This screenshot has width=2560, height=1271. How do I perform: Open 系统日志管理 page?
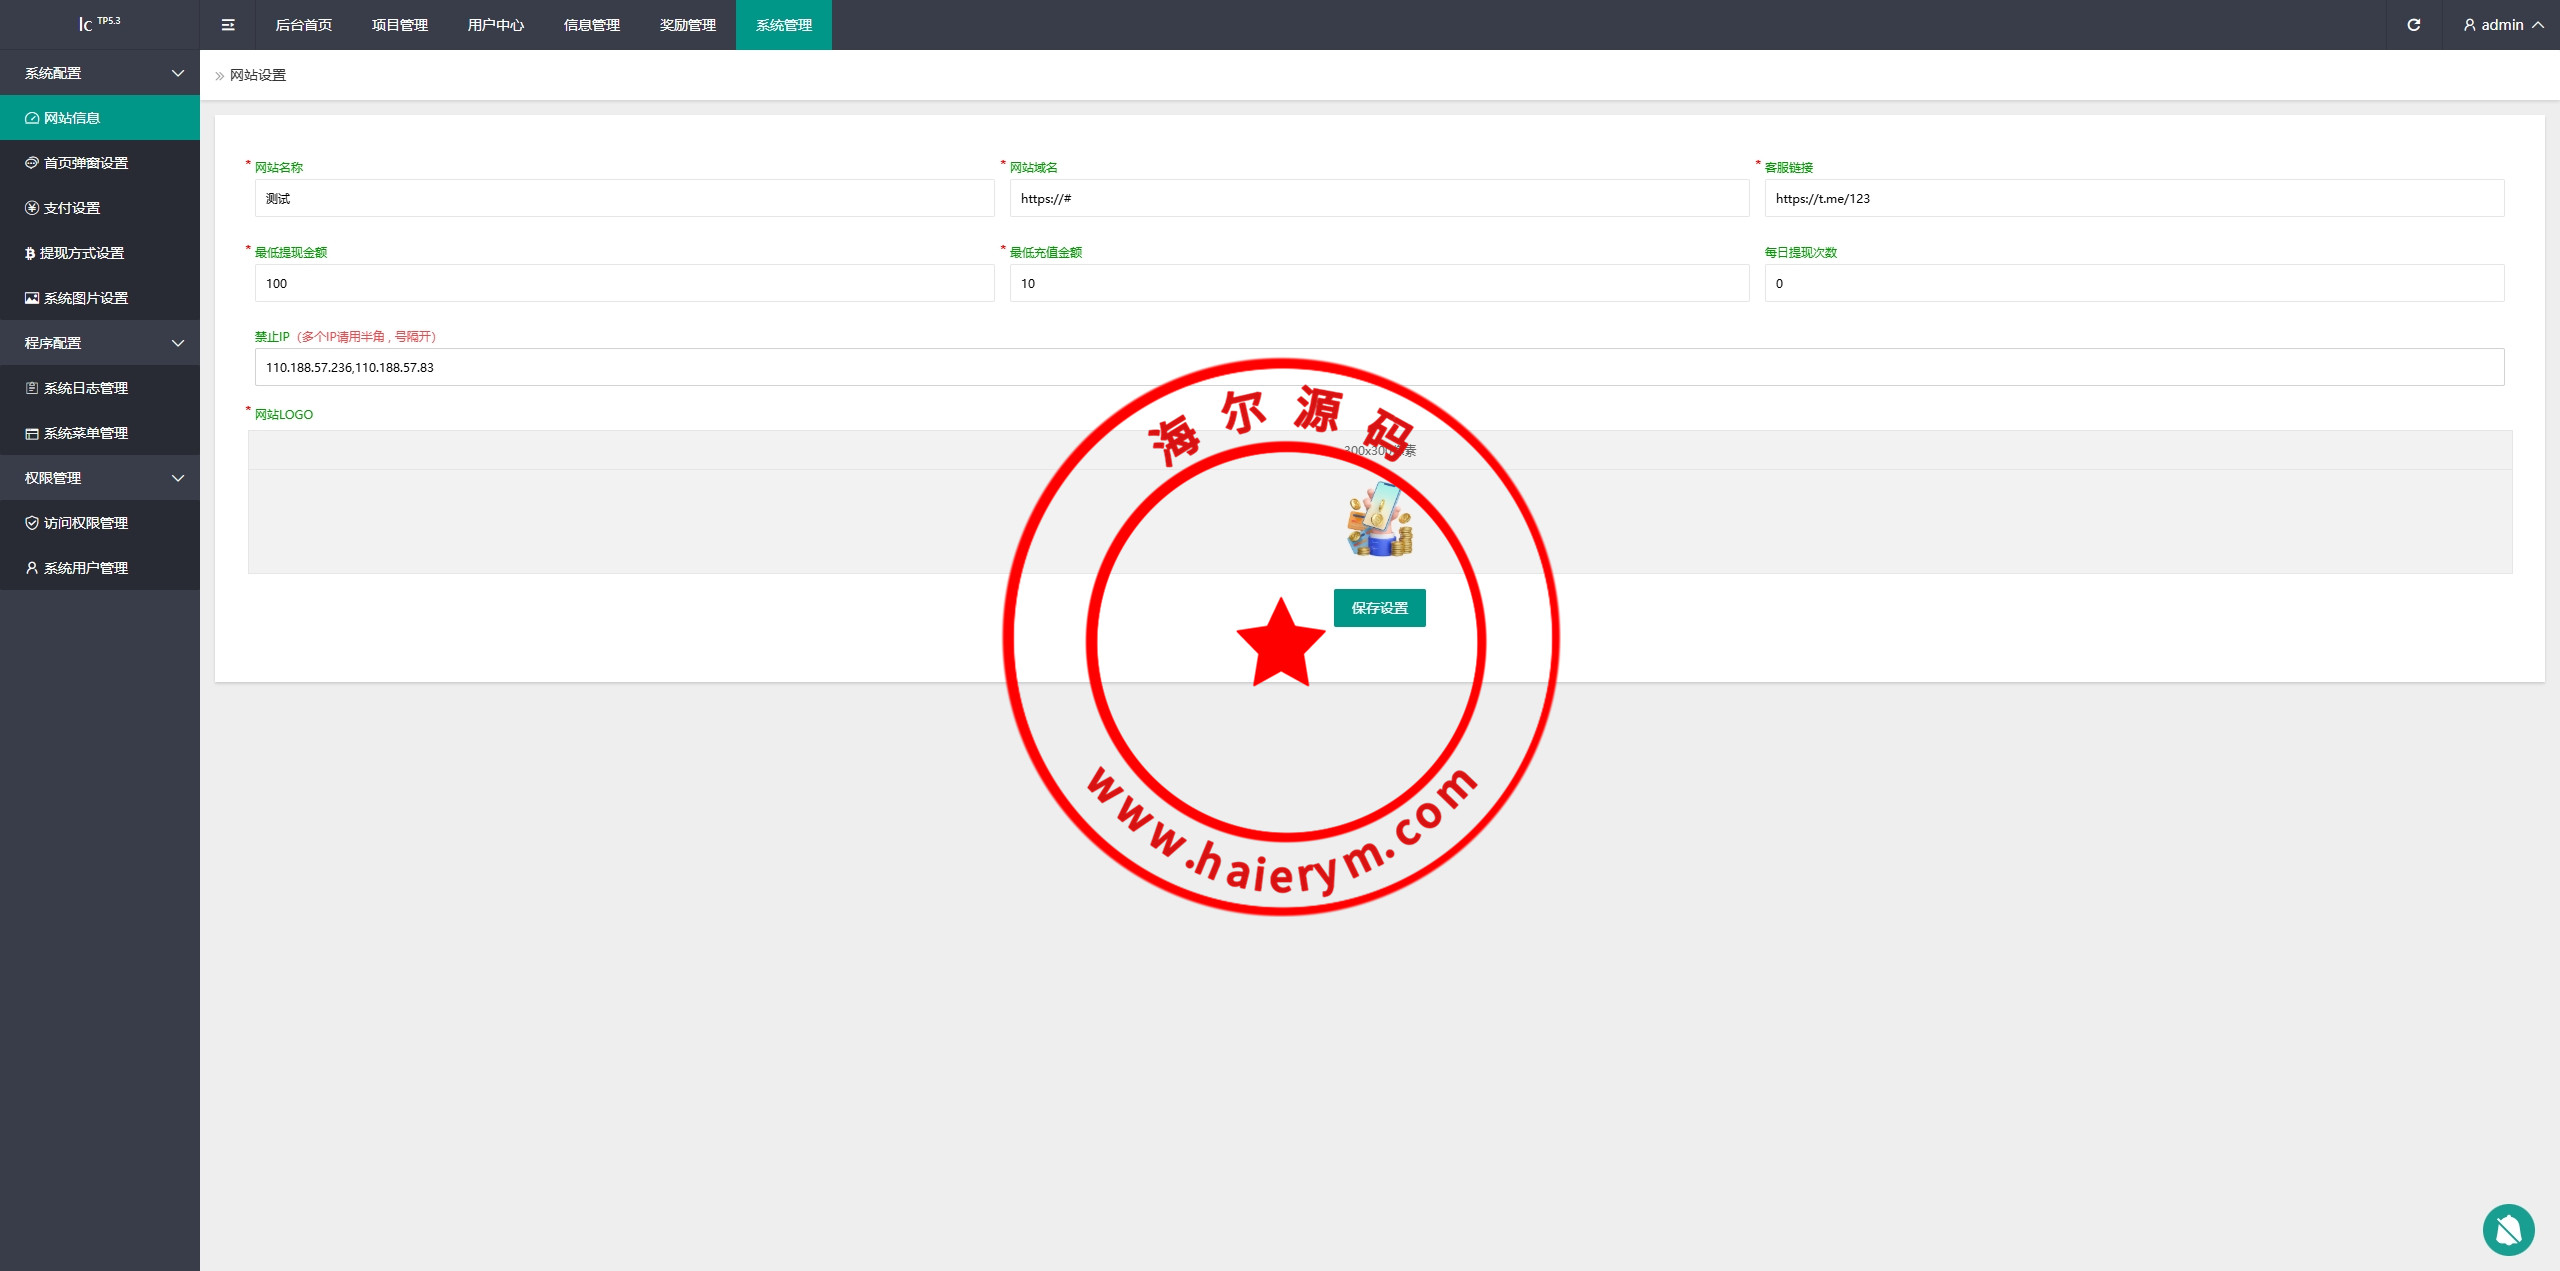point(86,388)
